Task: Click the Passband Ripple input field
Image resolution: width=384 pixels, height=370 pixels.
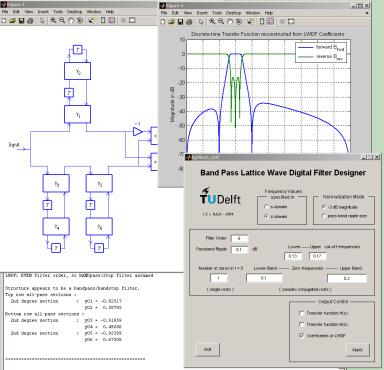Action: pyautogui.click(x=239, y=250)
